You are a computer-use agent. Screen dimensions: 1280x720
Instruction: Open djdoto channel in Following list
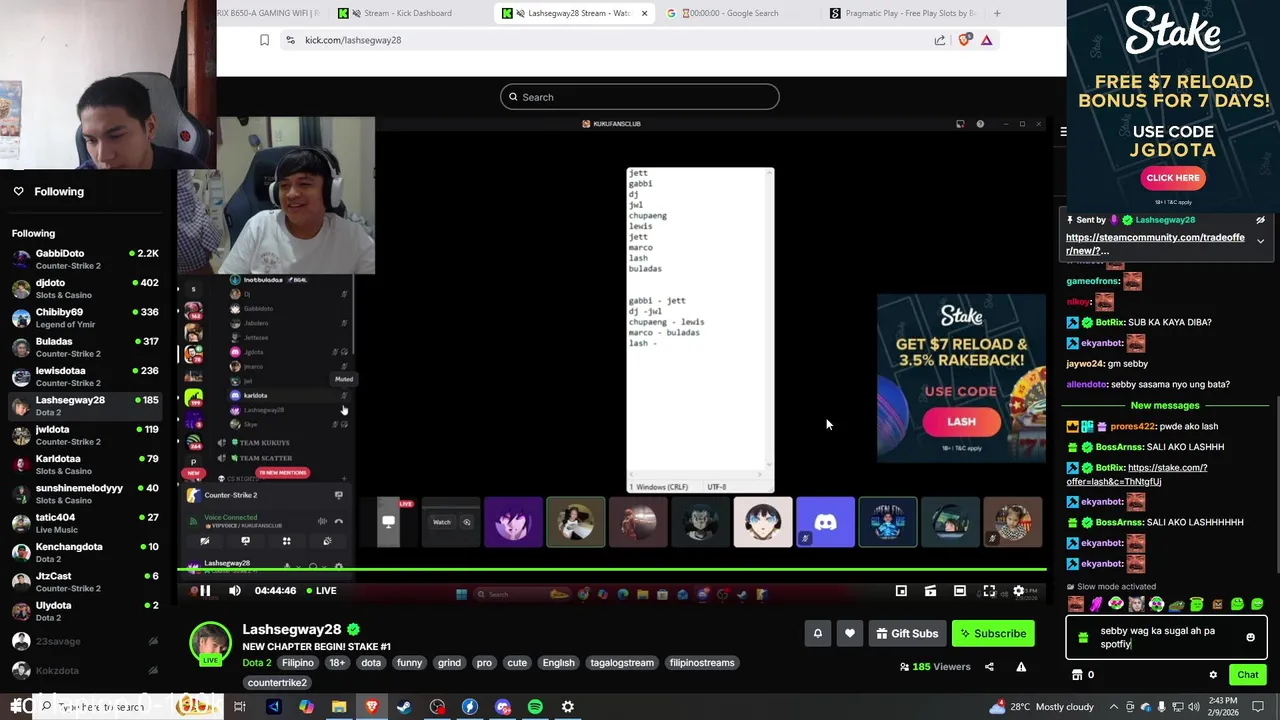point(85,289)
